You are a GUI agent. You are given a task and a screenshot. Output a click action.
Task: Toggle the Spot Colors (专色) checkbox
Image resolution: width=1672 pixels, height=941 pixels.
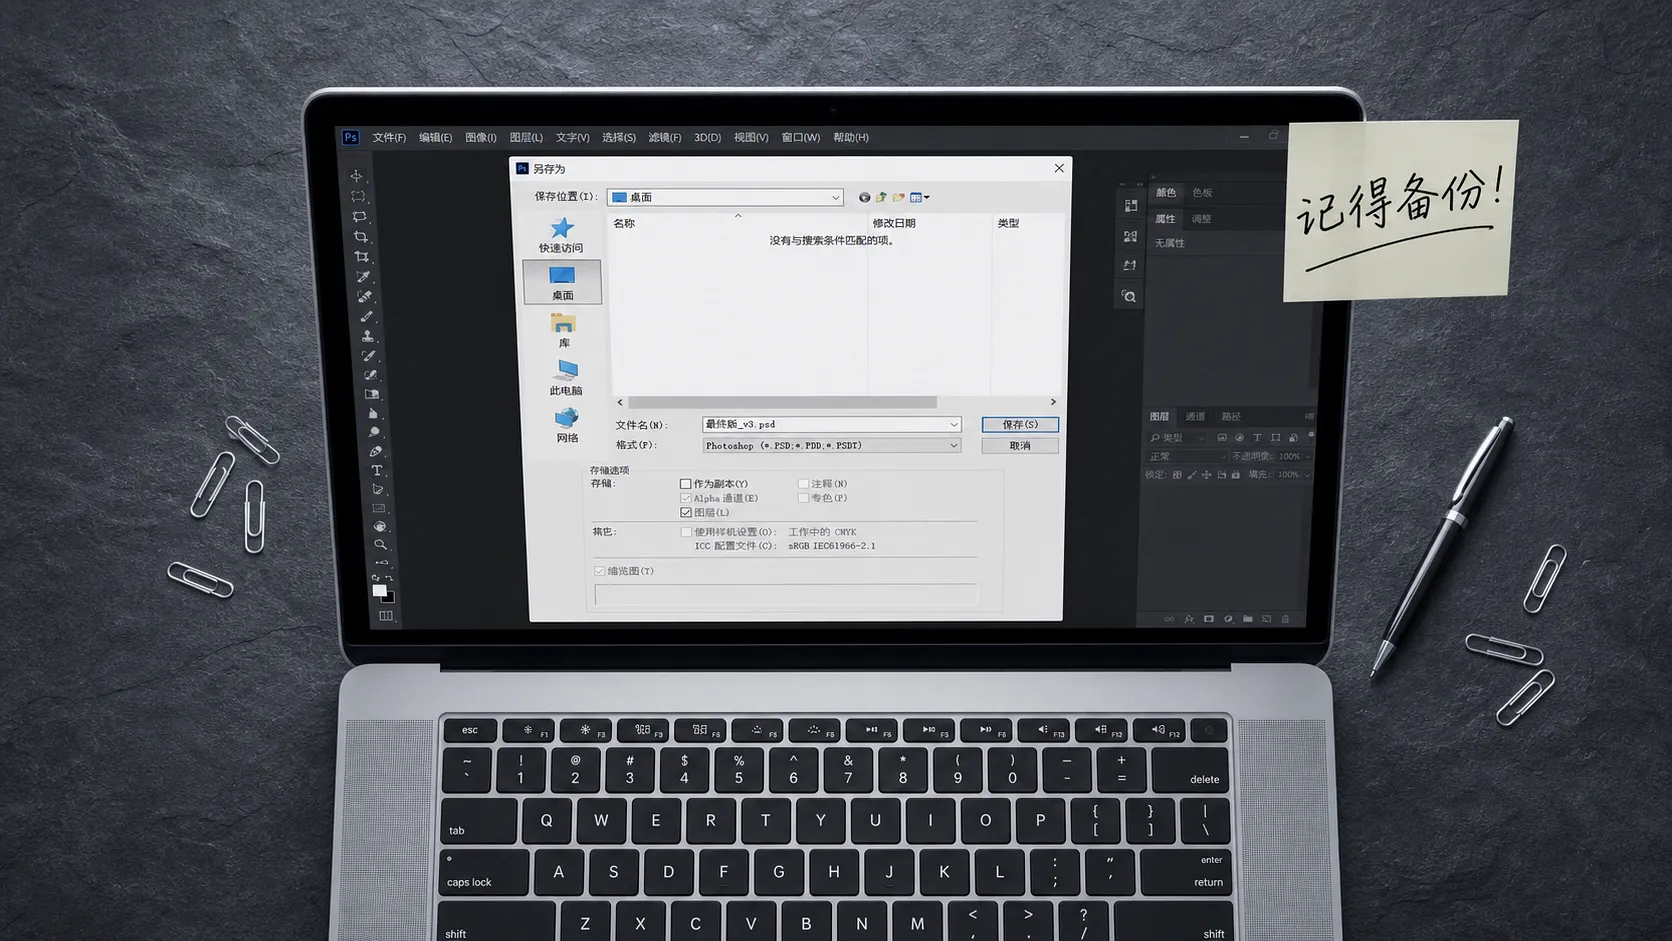coord(803,498)
